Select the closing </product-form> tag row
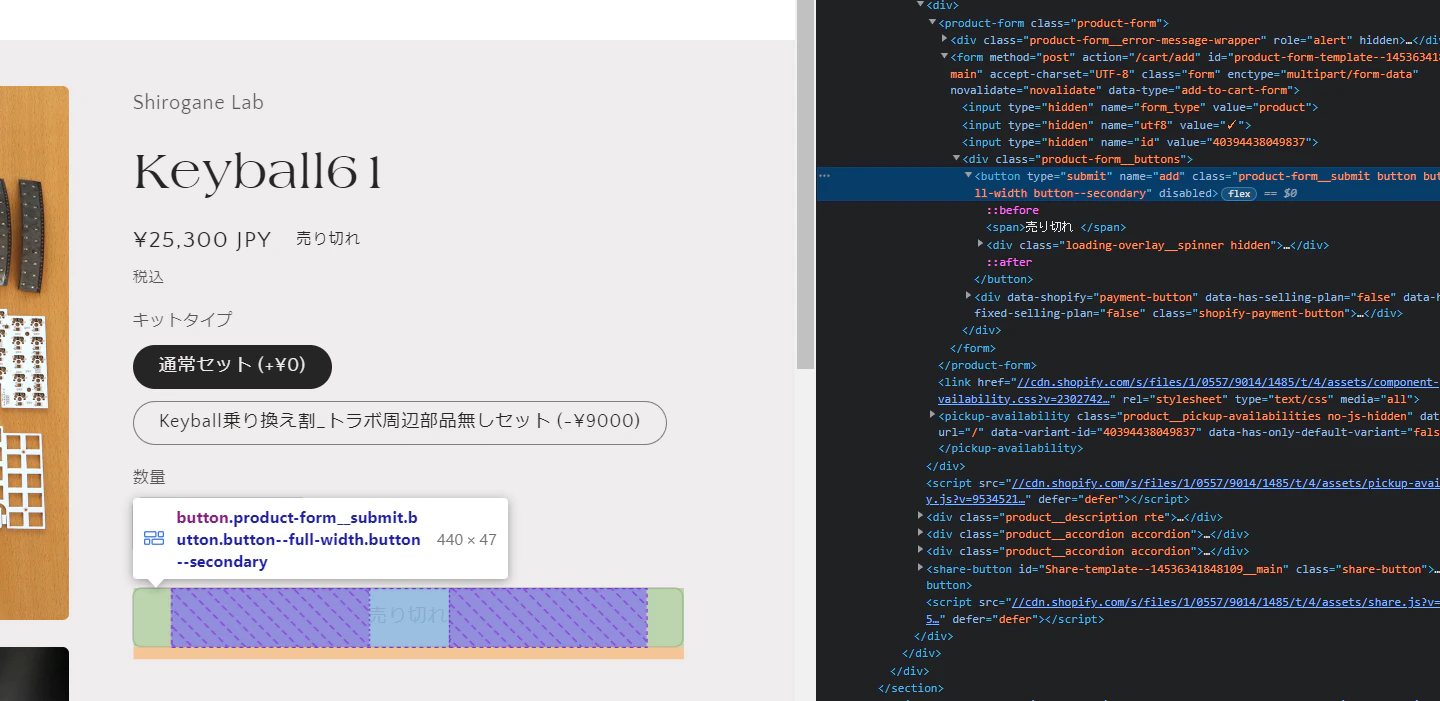The height and width of the screenshot is (701, 1440). (987, 365)
